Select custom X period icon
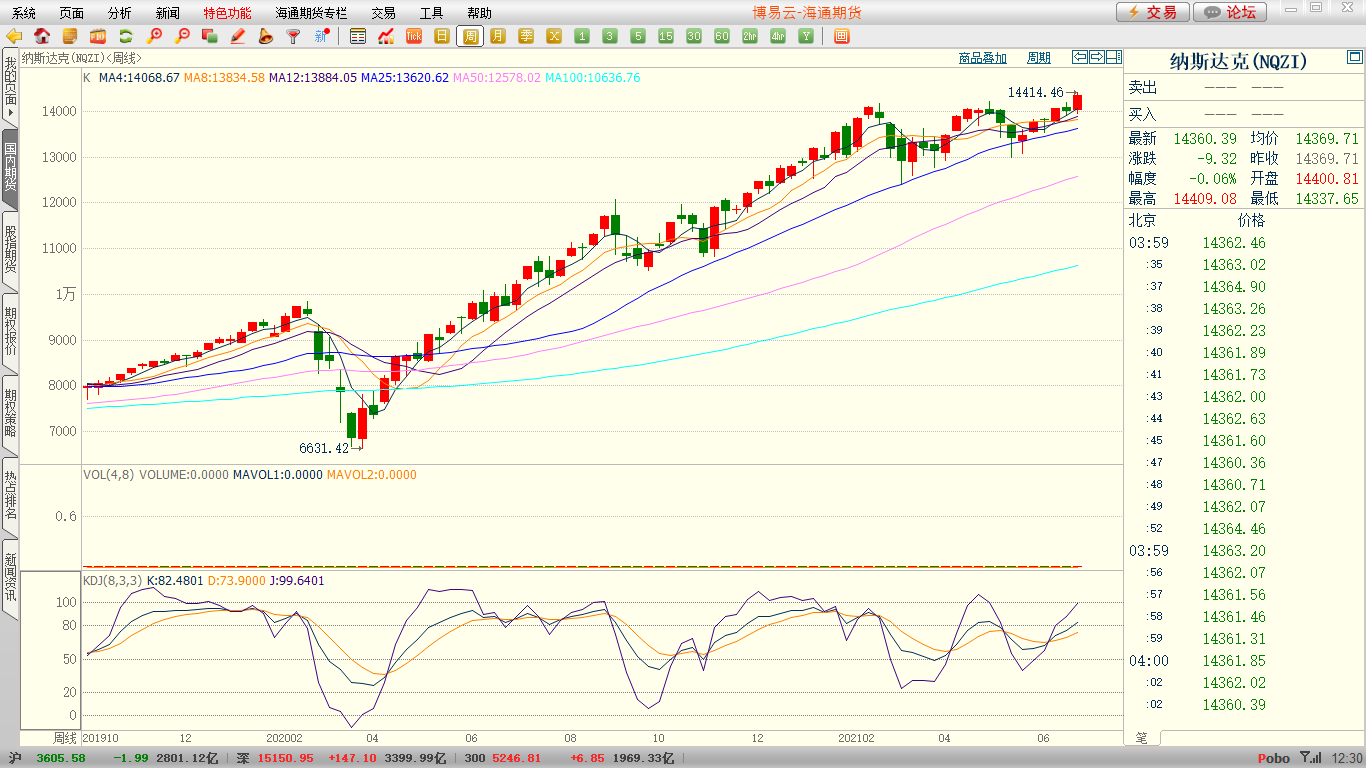Image resolution: width=1366 pixels, height=768 pixels. coord(554,36)
